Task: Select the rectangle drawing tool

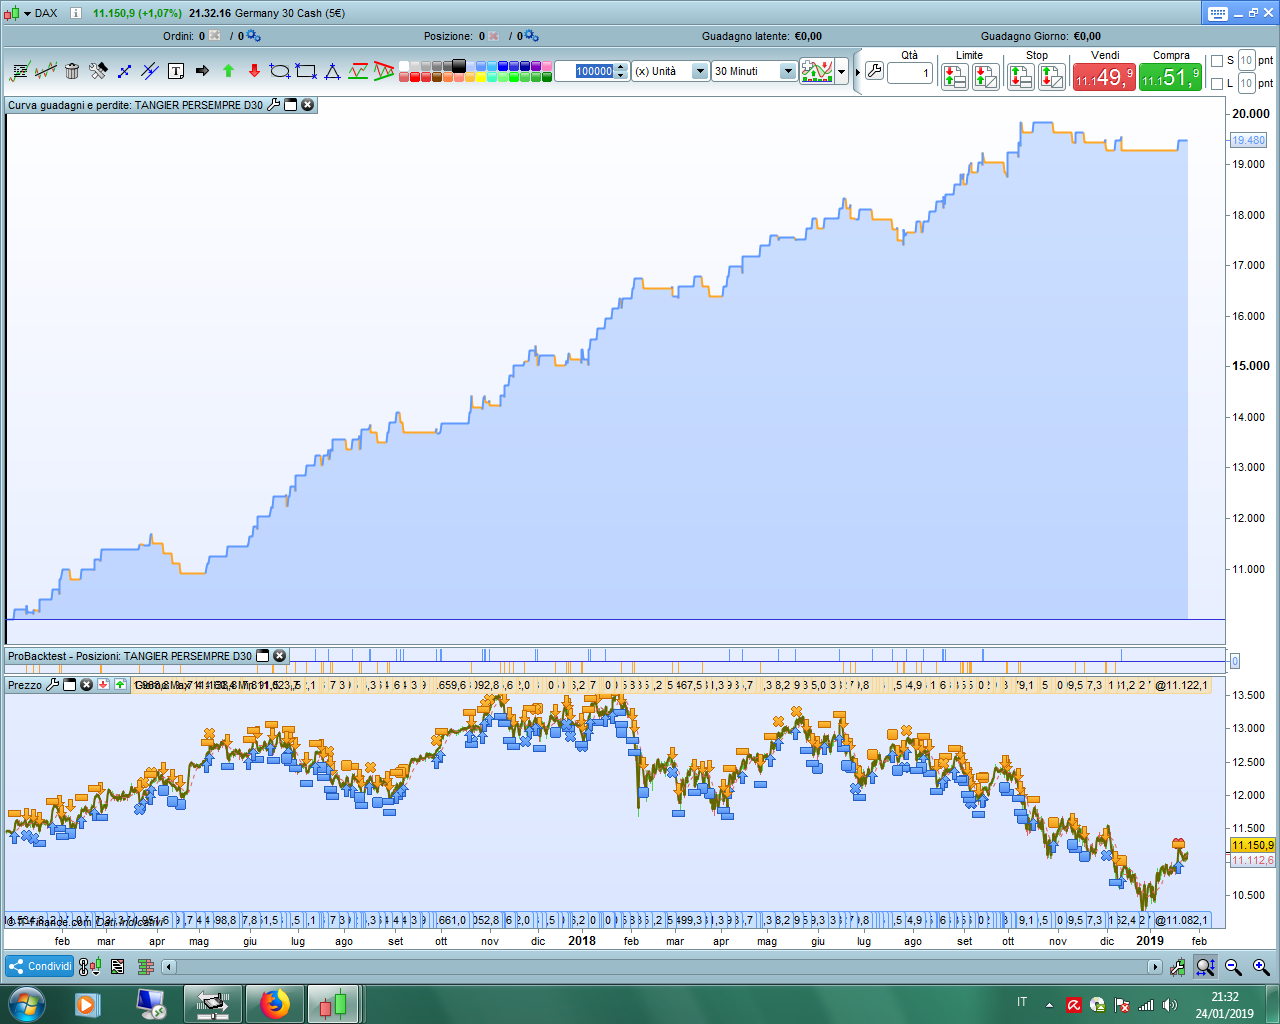Action: tap(306, 71)
